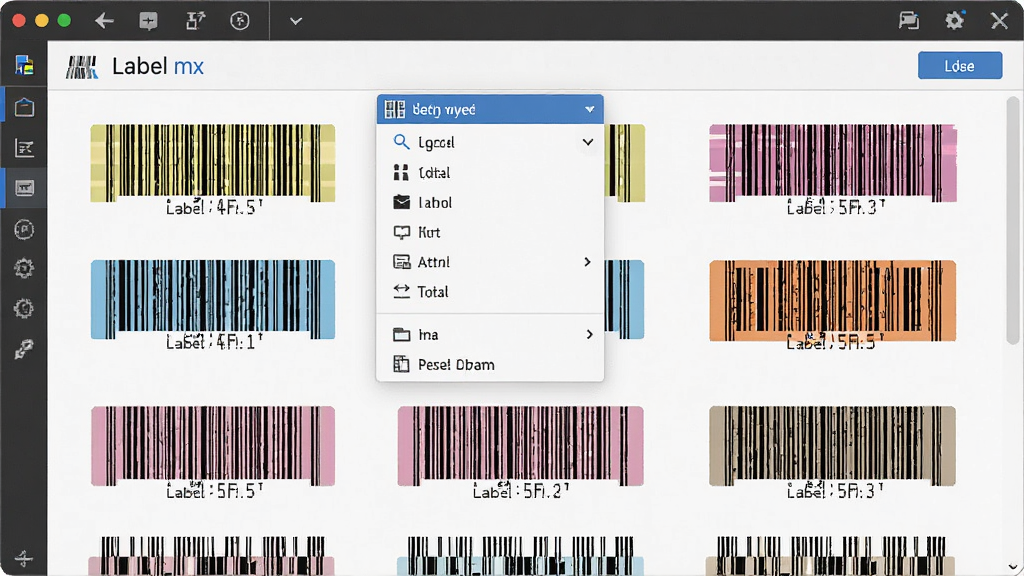Choose the Labol menu entry
Screen dimensions: 1024x576
(490, 202)
